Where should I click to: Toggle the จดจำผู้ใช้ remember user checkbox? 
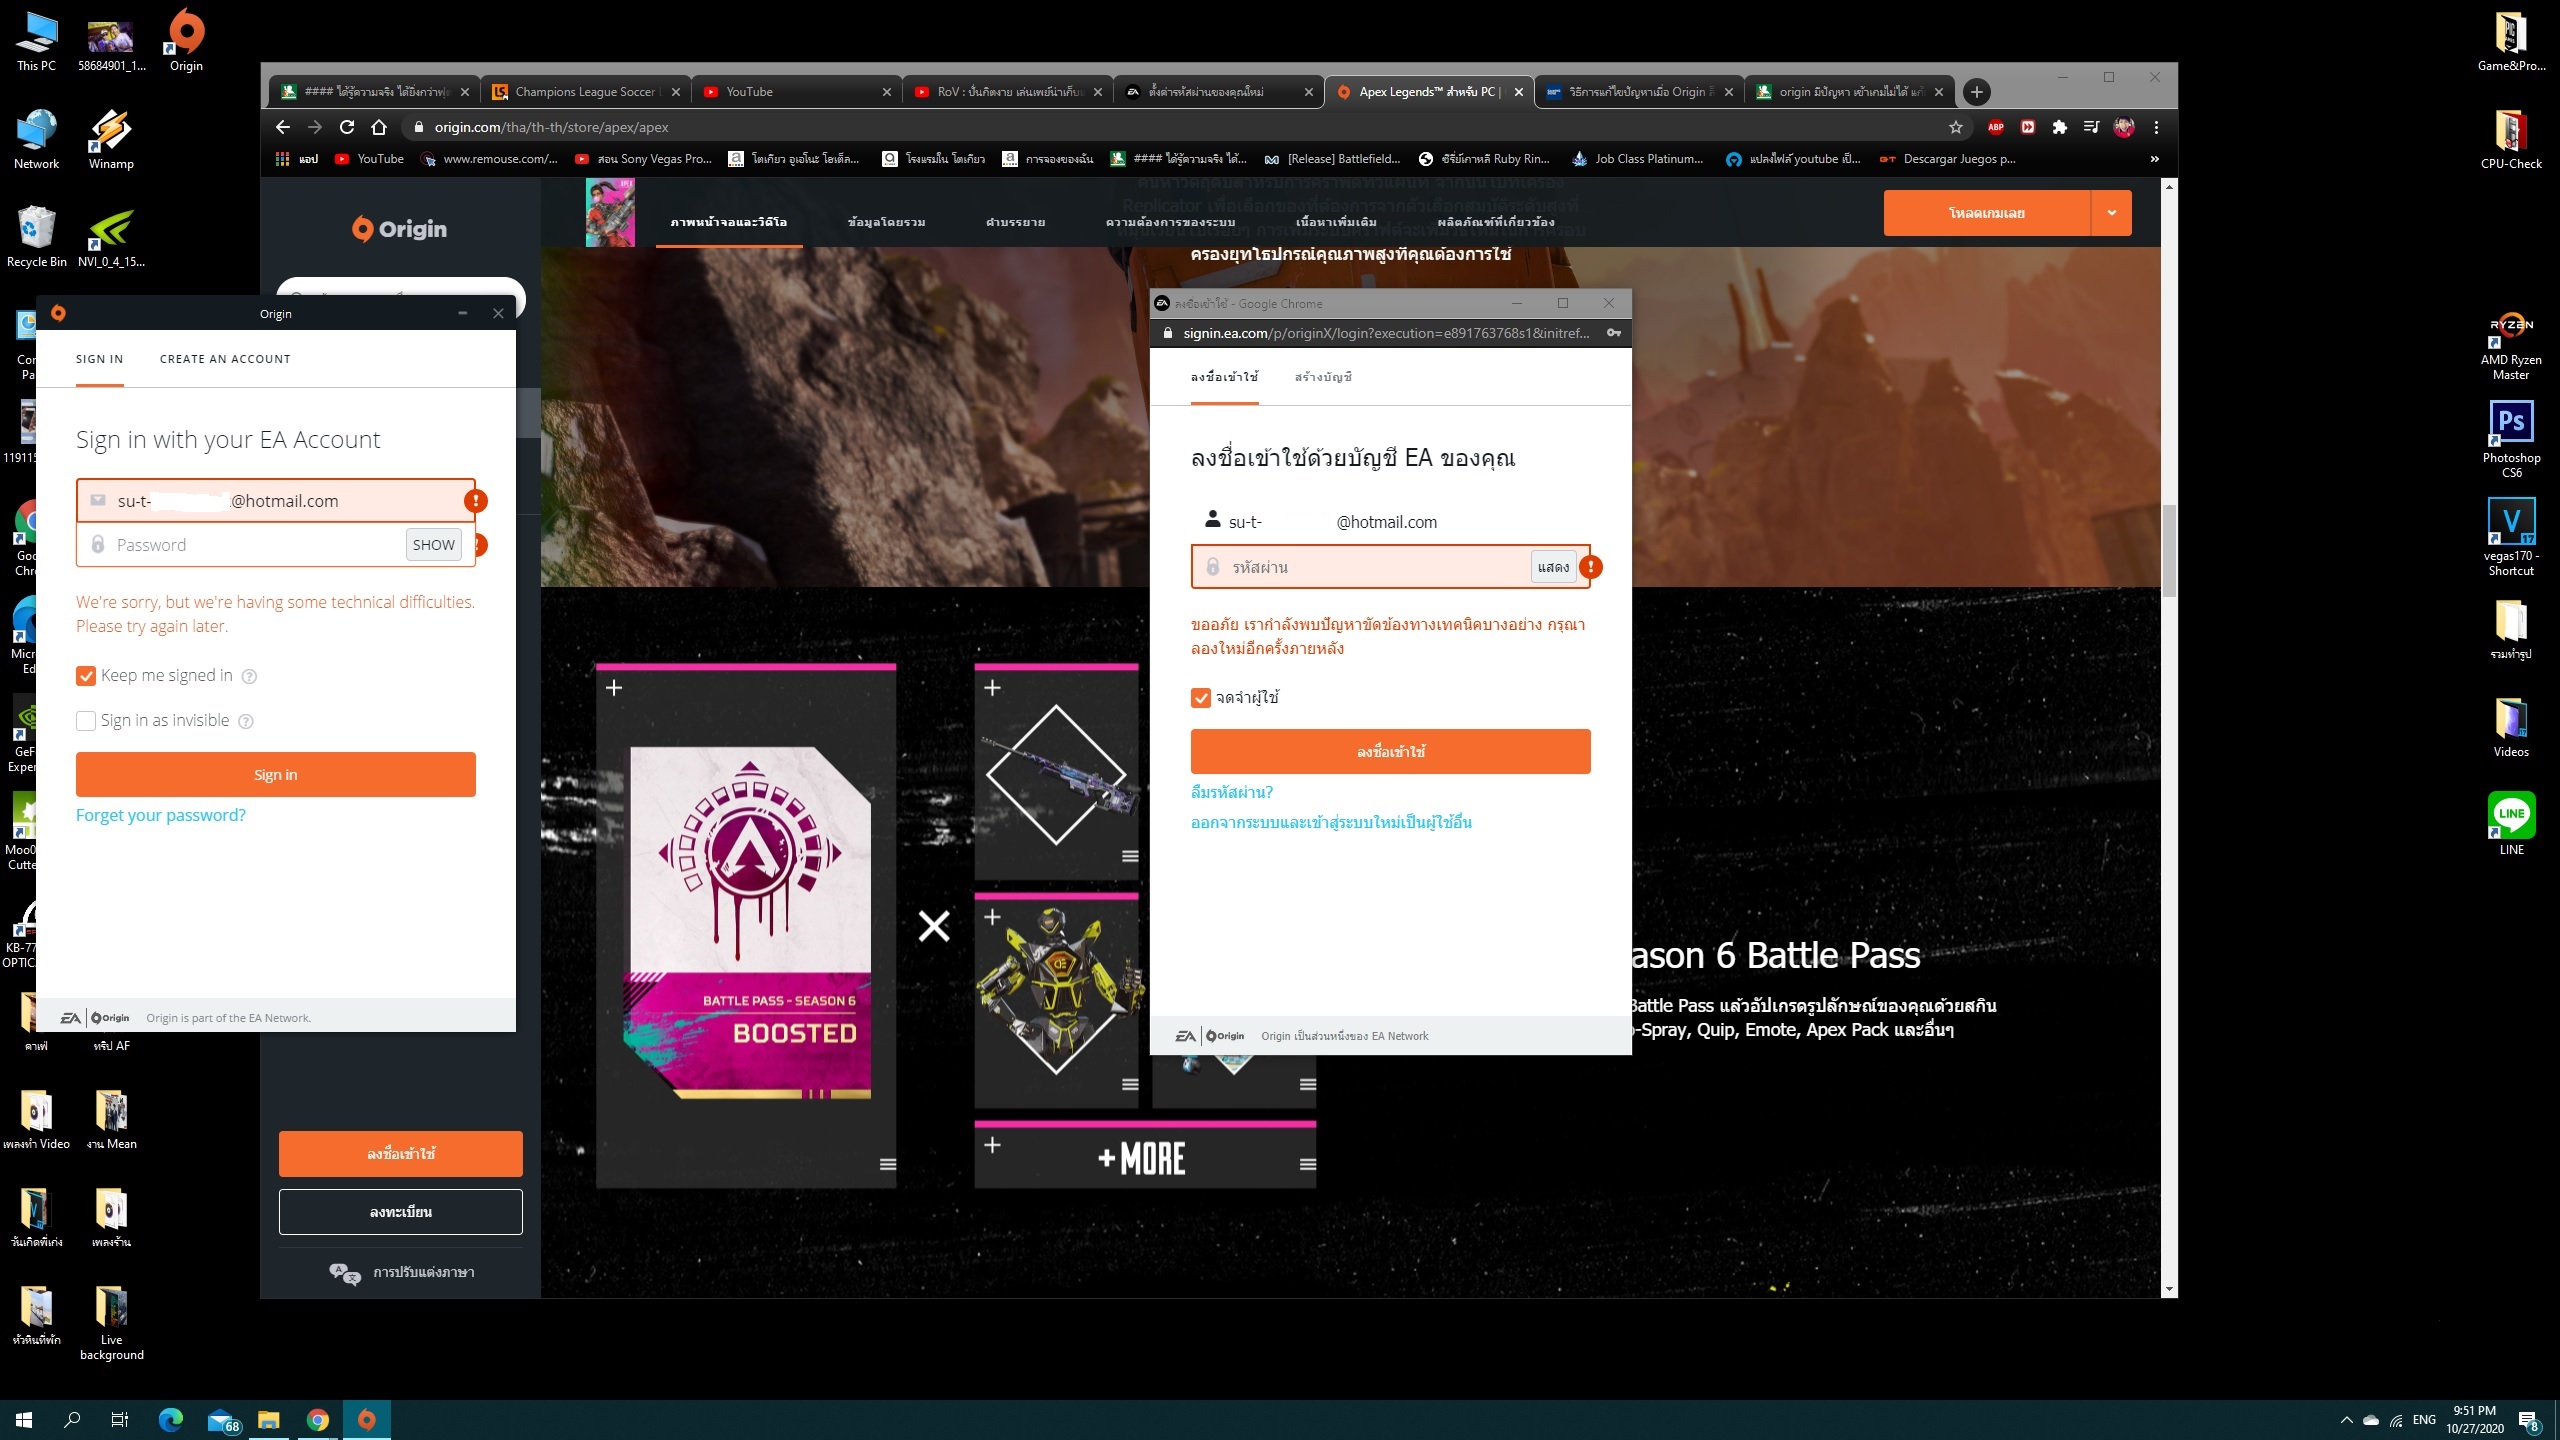[1201, 698]
